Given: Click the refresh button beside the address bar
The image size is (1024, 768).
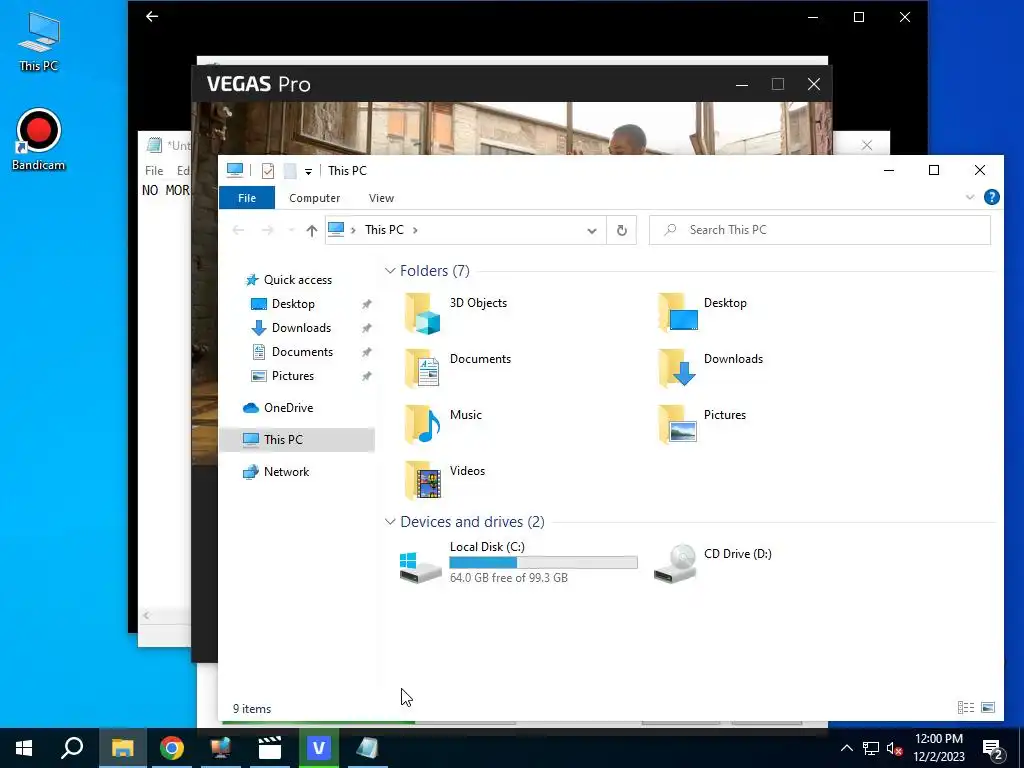Looking at the screenshot, I should (622, 230).
